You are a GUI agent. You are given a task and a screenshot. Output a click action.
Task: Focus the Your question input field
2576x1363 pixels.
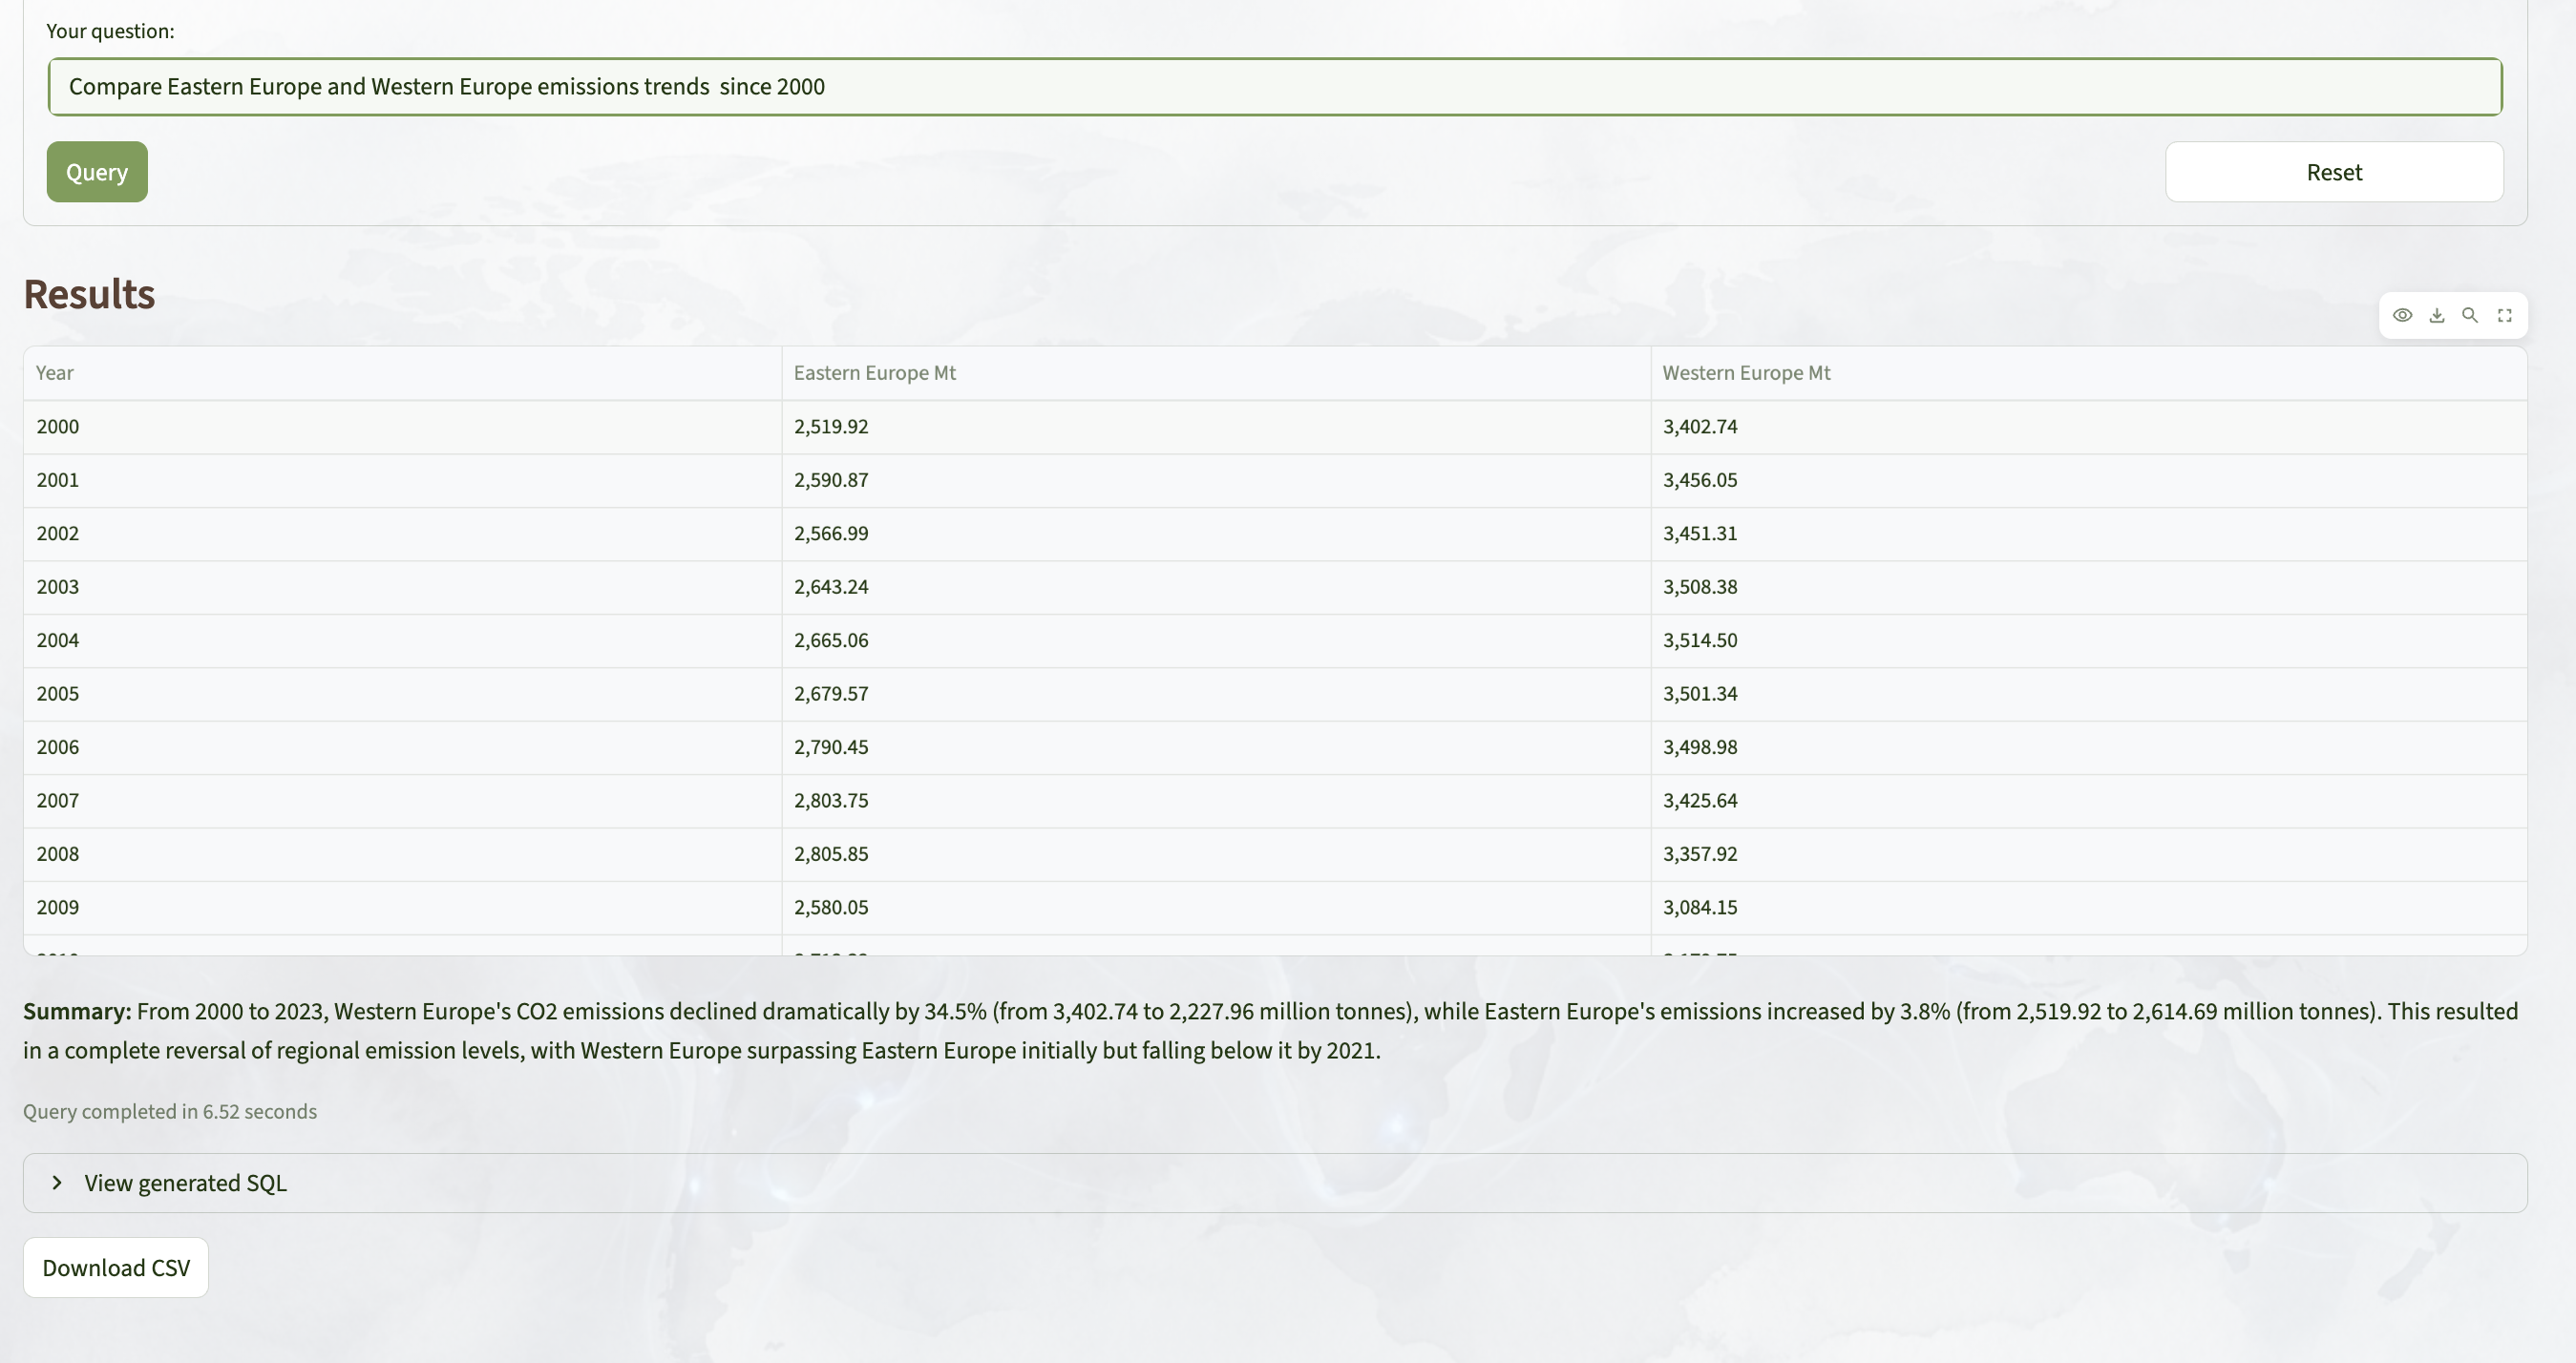[x=1274, y=87]
